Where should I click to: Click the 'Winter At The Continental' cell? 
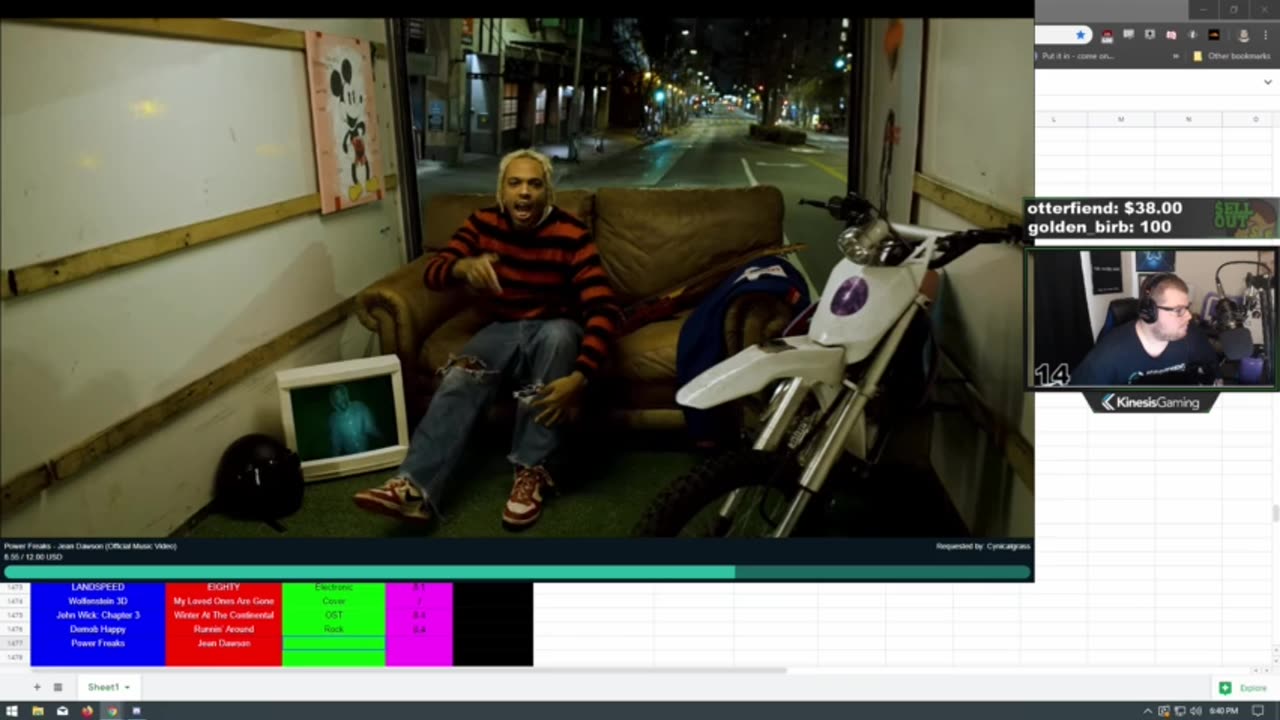click(x=224, y=615)
